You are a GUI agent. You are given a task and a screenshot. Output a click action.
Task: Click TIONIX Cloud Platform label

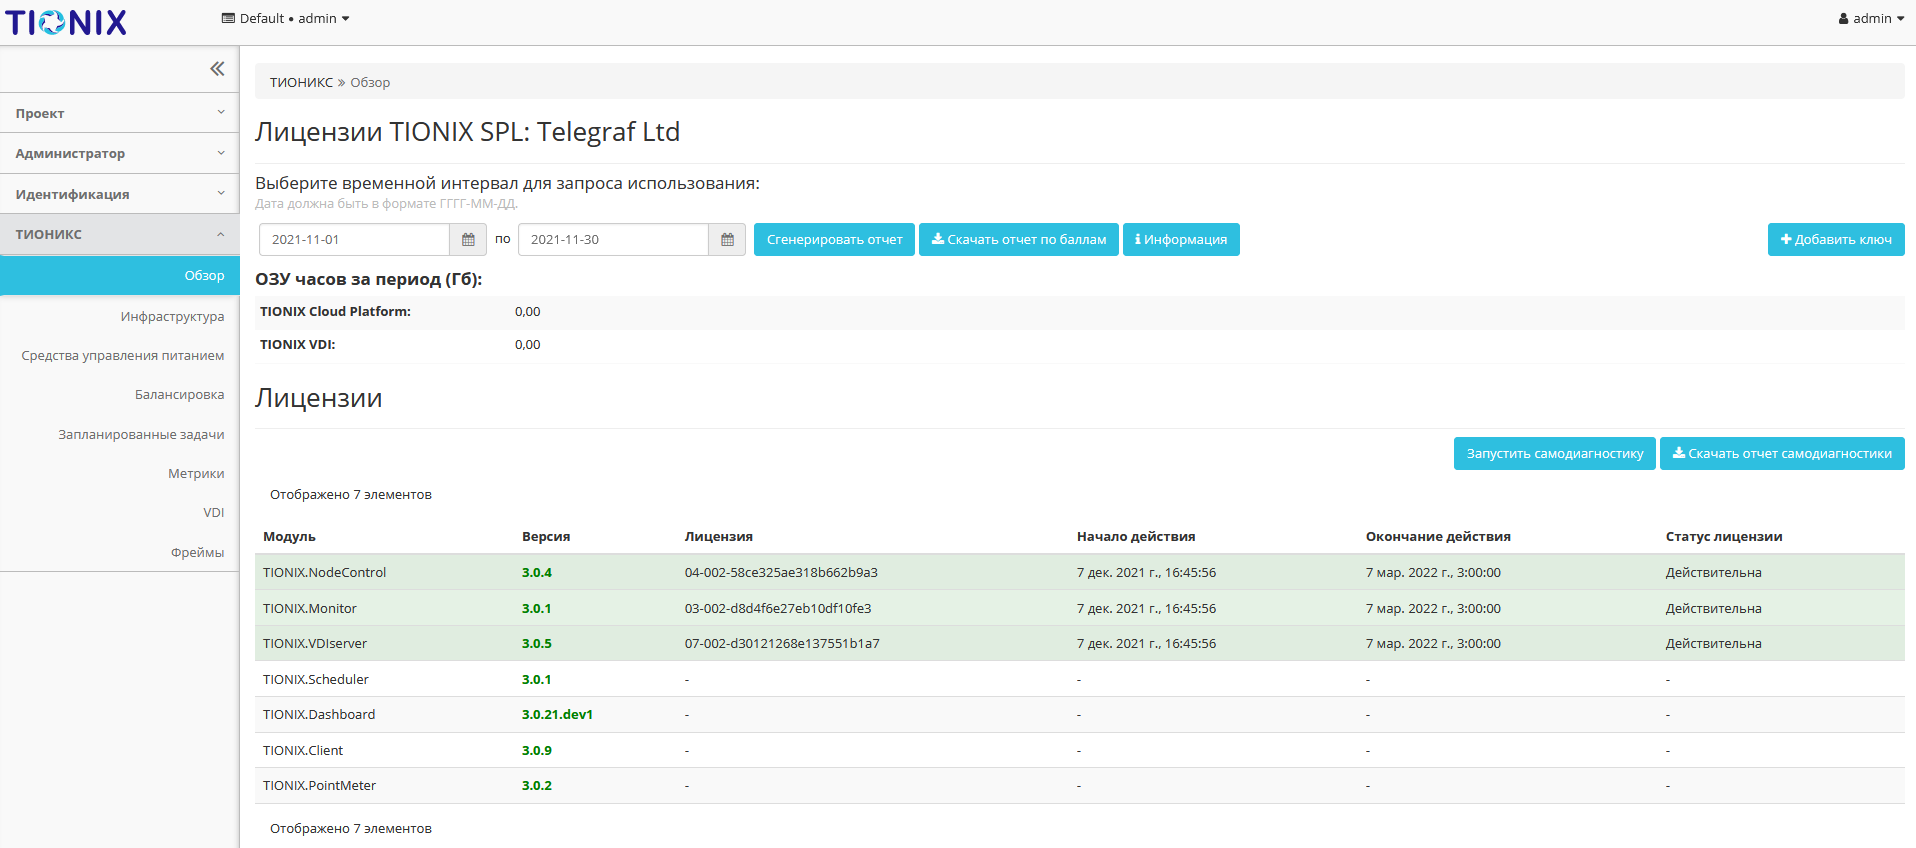(x=335, y=311)
